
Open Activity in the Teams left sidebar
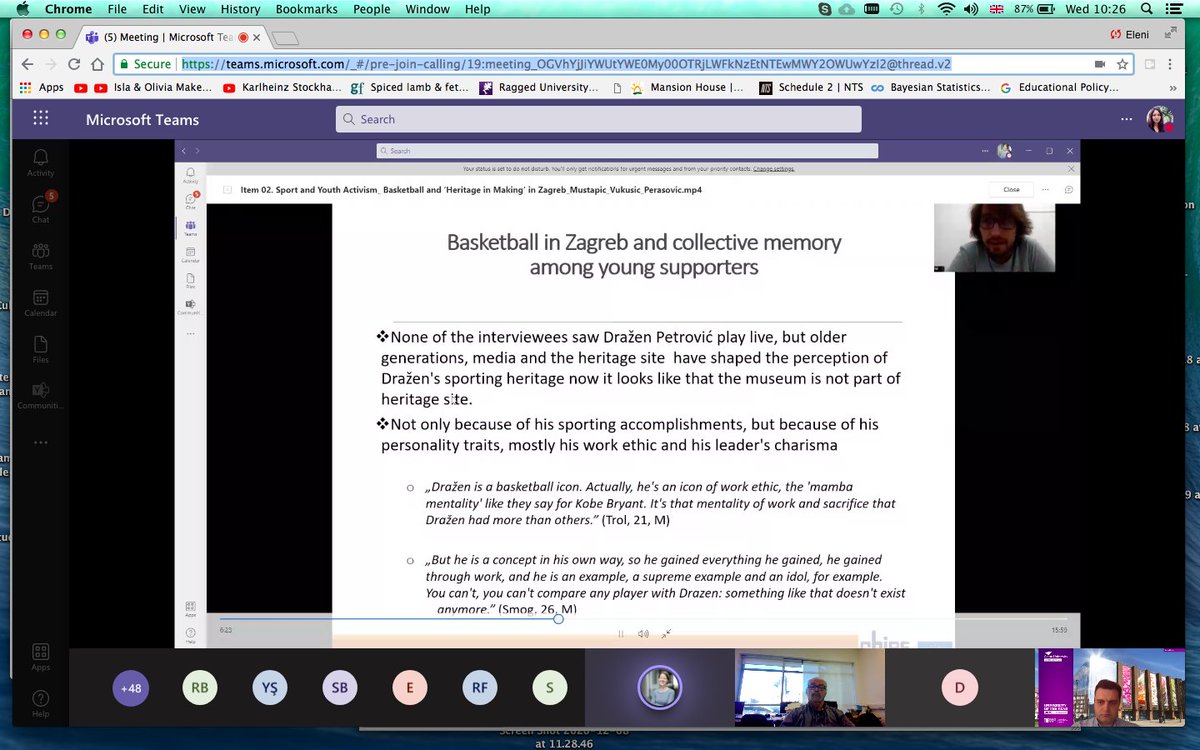pyautogui.click(x=40, y=162)
